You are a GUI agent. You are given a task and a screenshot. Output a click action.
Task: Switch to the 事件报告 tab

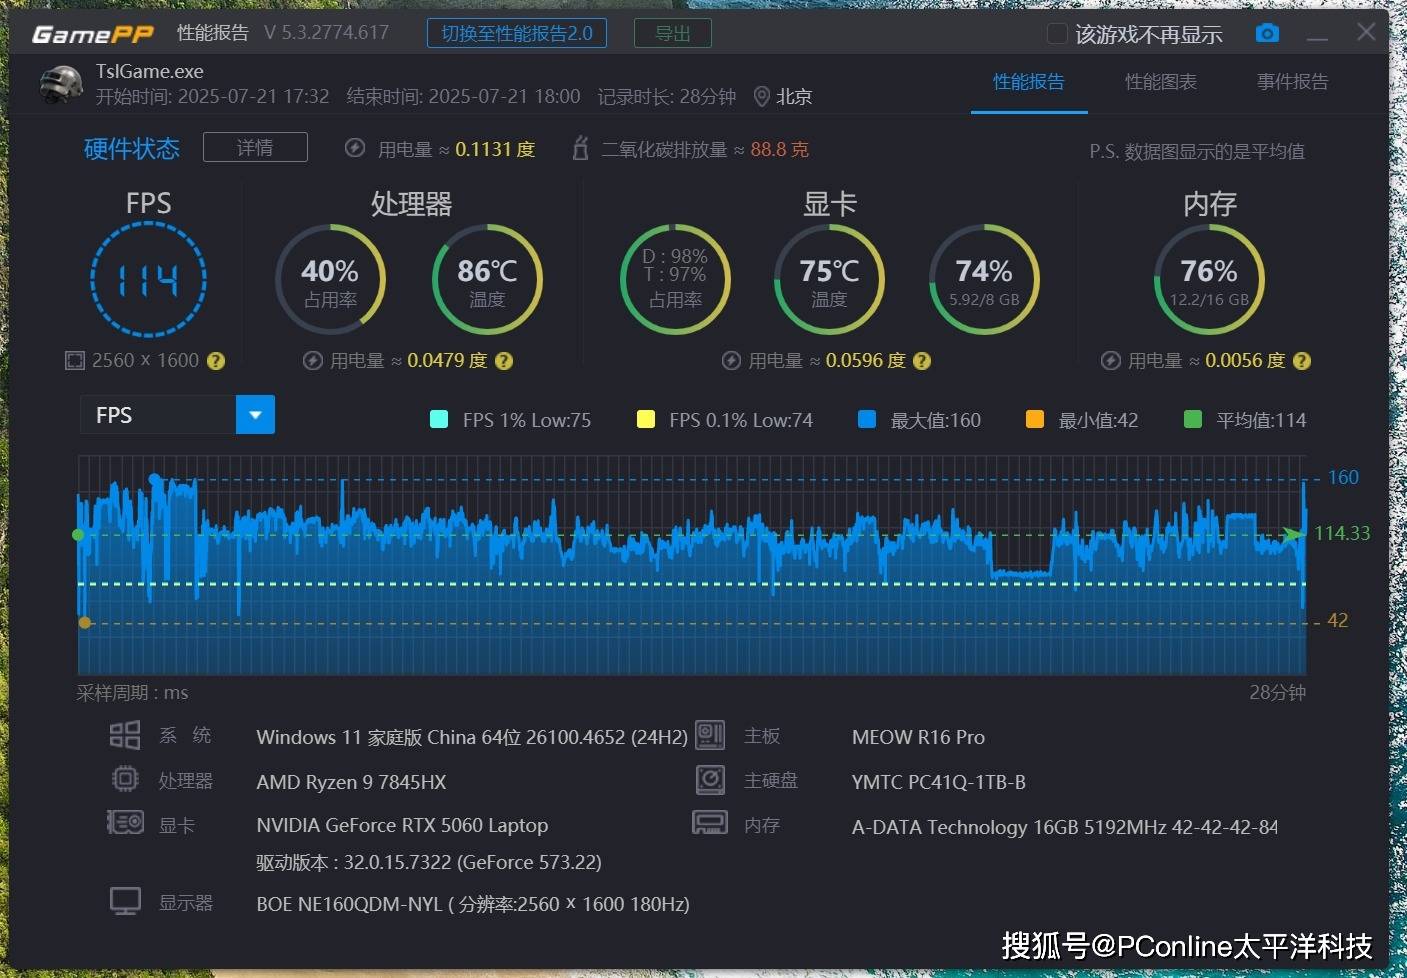point(1292,82)
